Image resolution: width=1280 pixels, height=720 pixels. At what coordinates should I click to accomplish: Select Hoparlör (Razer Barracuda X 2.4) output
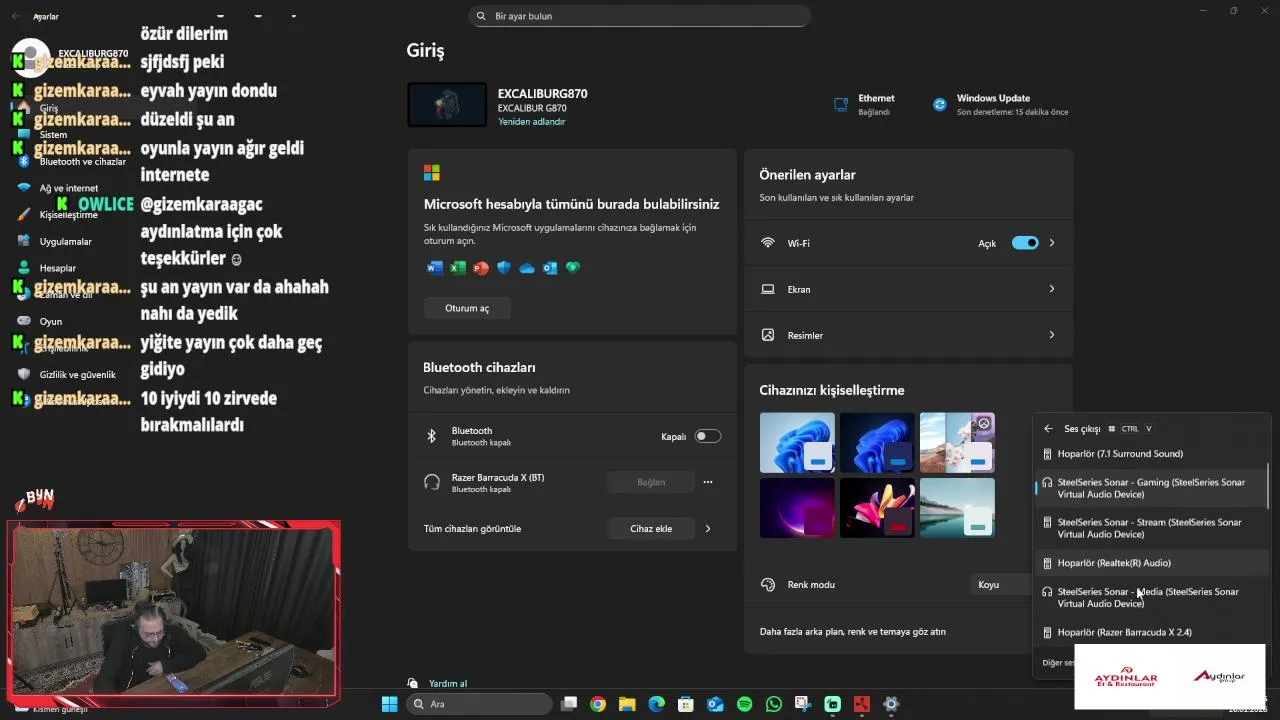point(1151,632)
